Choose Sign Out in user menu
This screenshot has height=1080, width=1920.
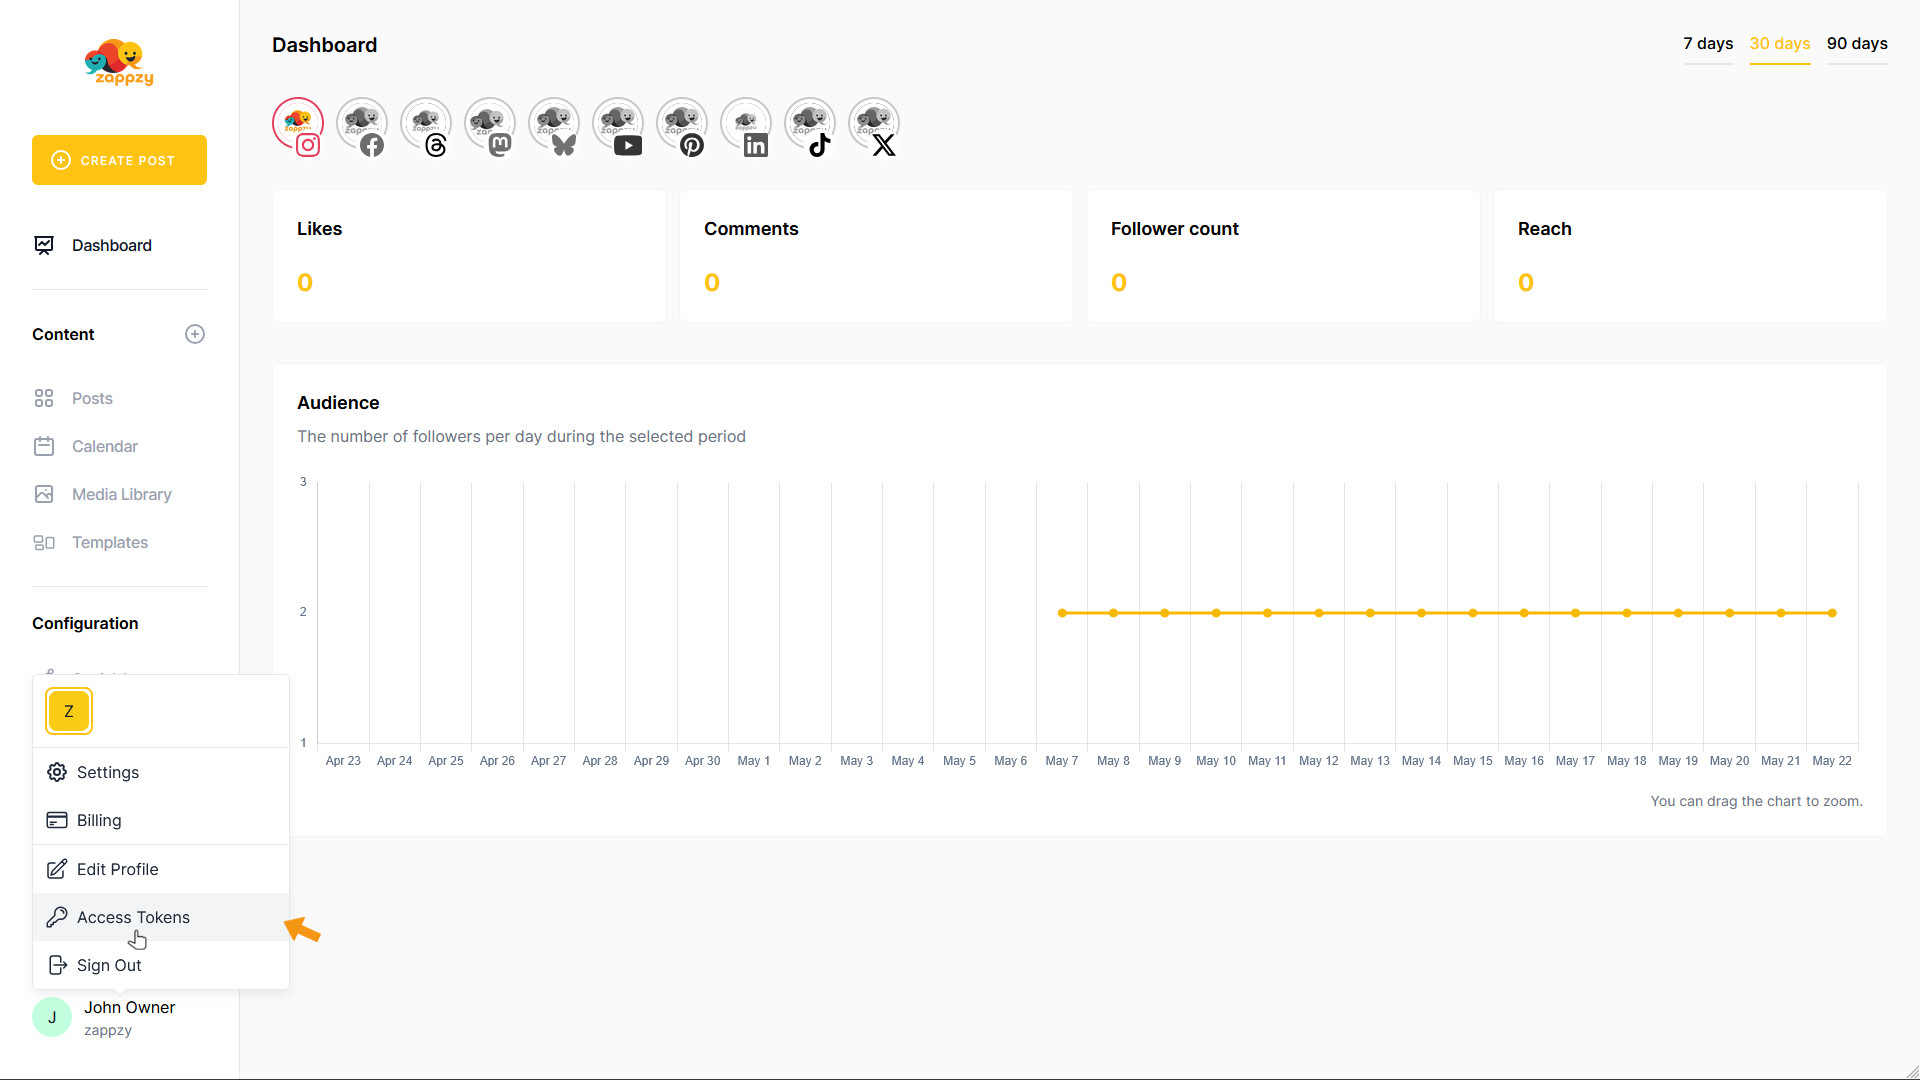coord(109,965)
